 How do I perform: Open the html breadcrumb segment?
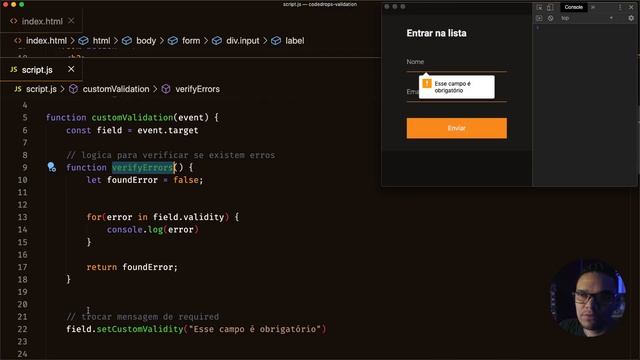101,41
